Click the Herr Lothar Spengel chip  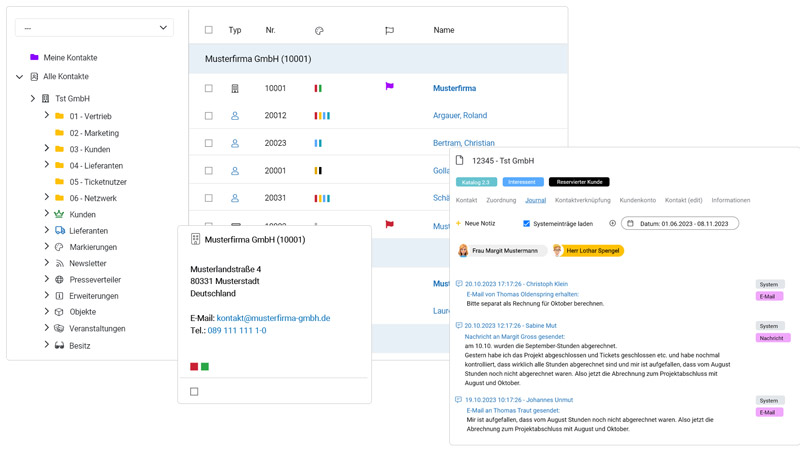(589, 250)
